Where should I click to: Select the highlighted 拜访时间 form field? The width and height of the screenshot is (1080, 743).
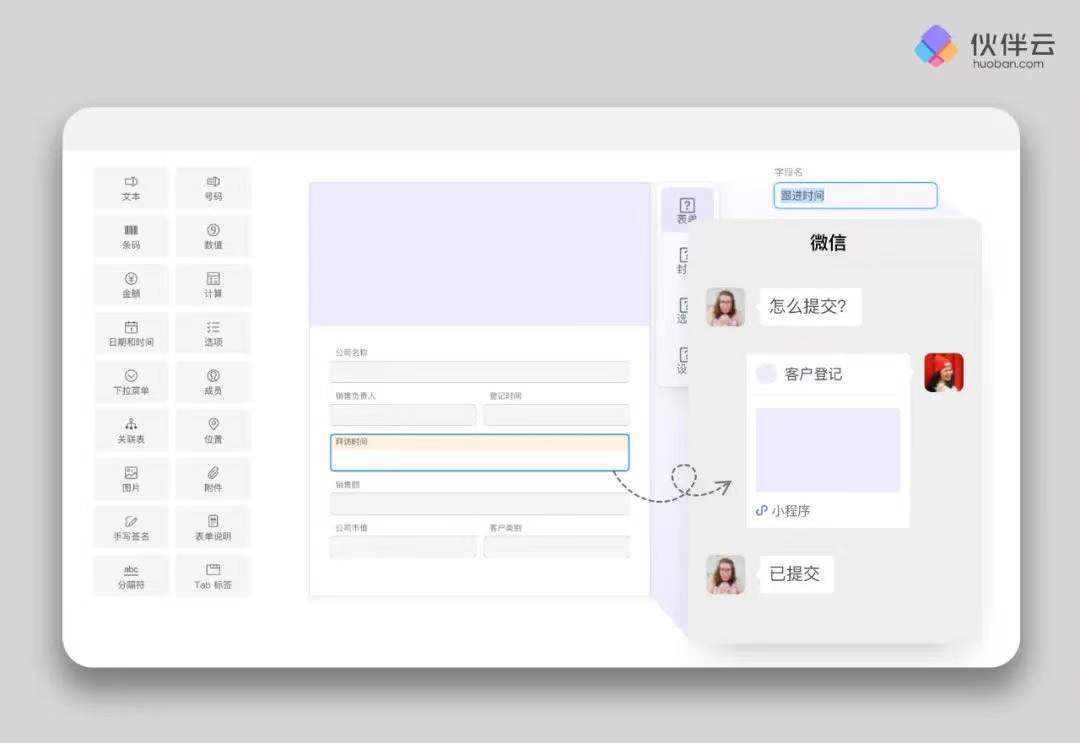click(x=479, y=453)
